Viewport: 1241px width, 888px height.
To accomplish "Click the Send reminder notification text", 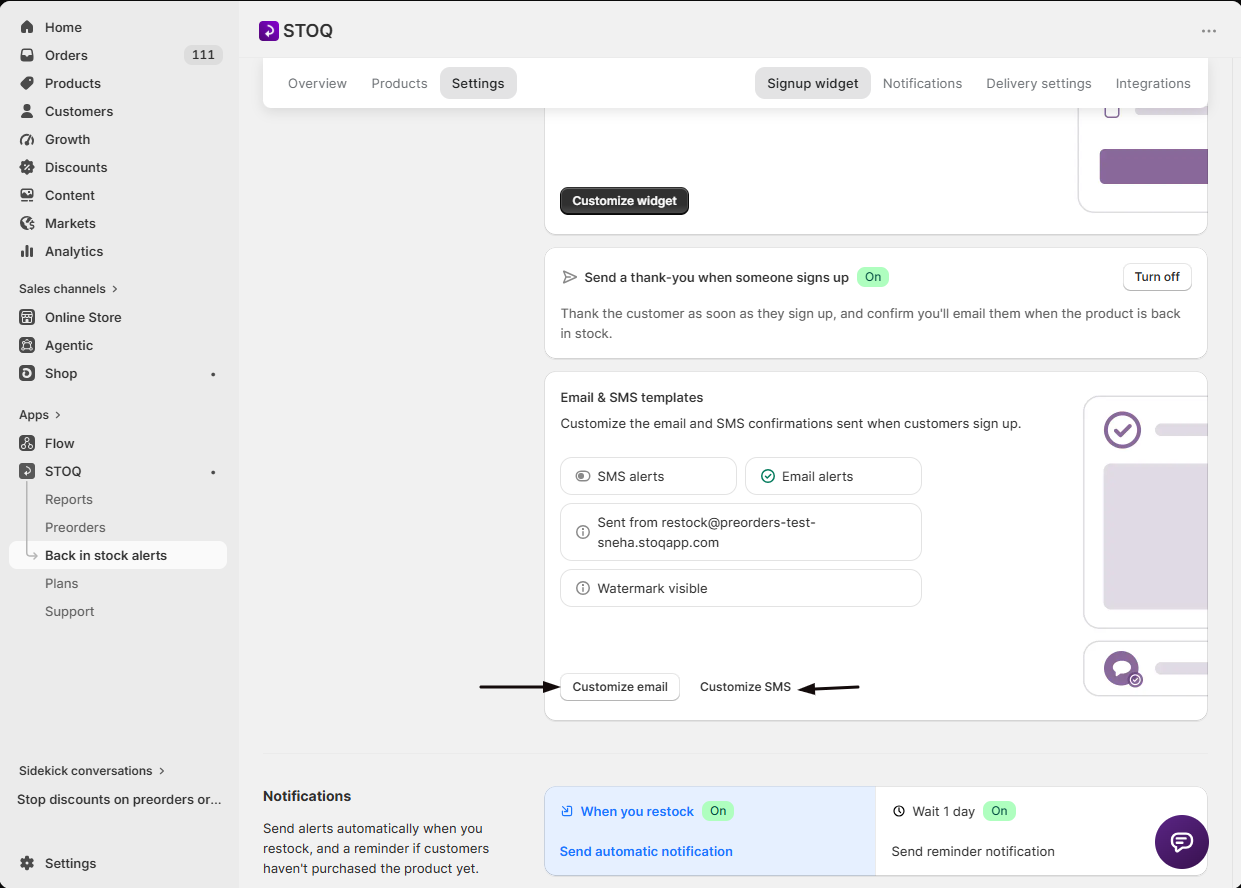I will pyautogui.click(x=973, y=851).
